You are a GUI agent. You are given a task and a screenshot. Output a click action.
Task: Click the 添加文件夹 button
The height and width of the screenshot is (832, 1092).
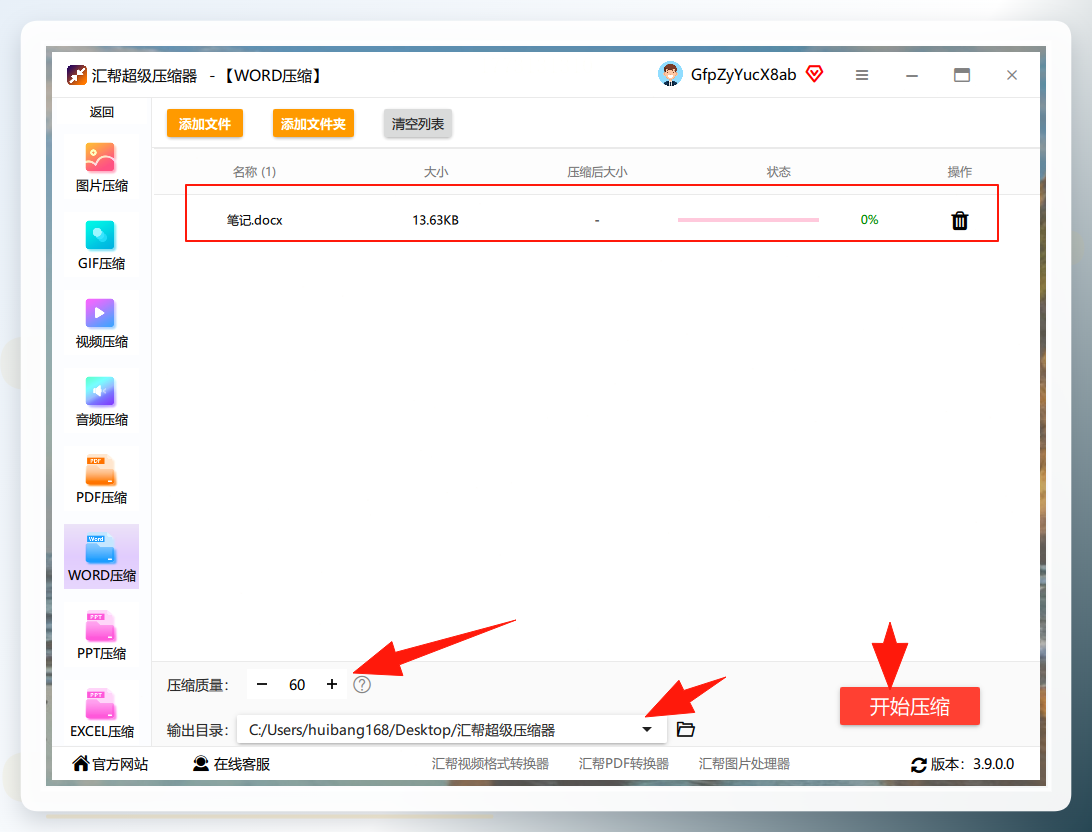pos(313,124)
